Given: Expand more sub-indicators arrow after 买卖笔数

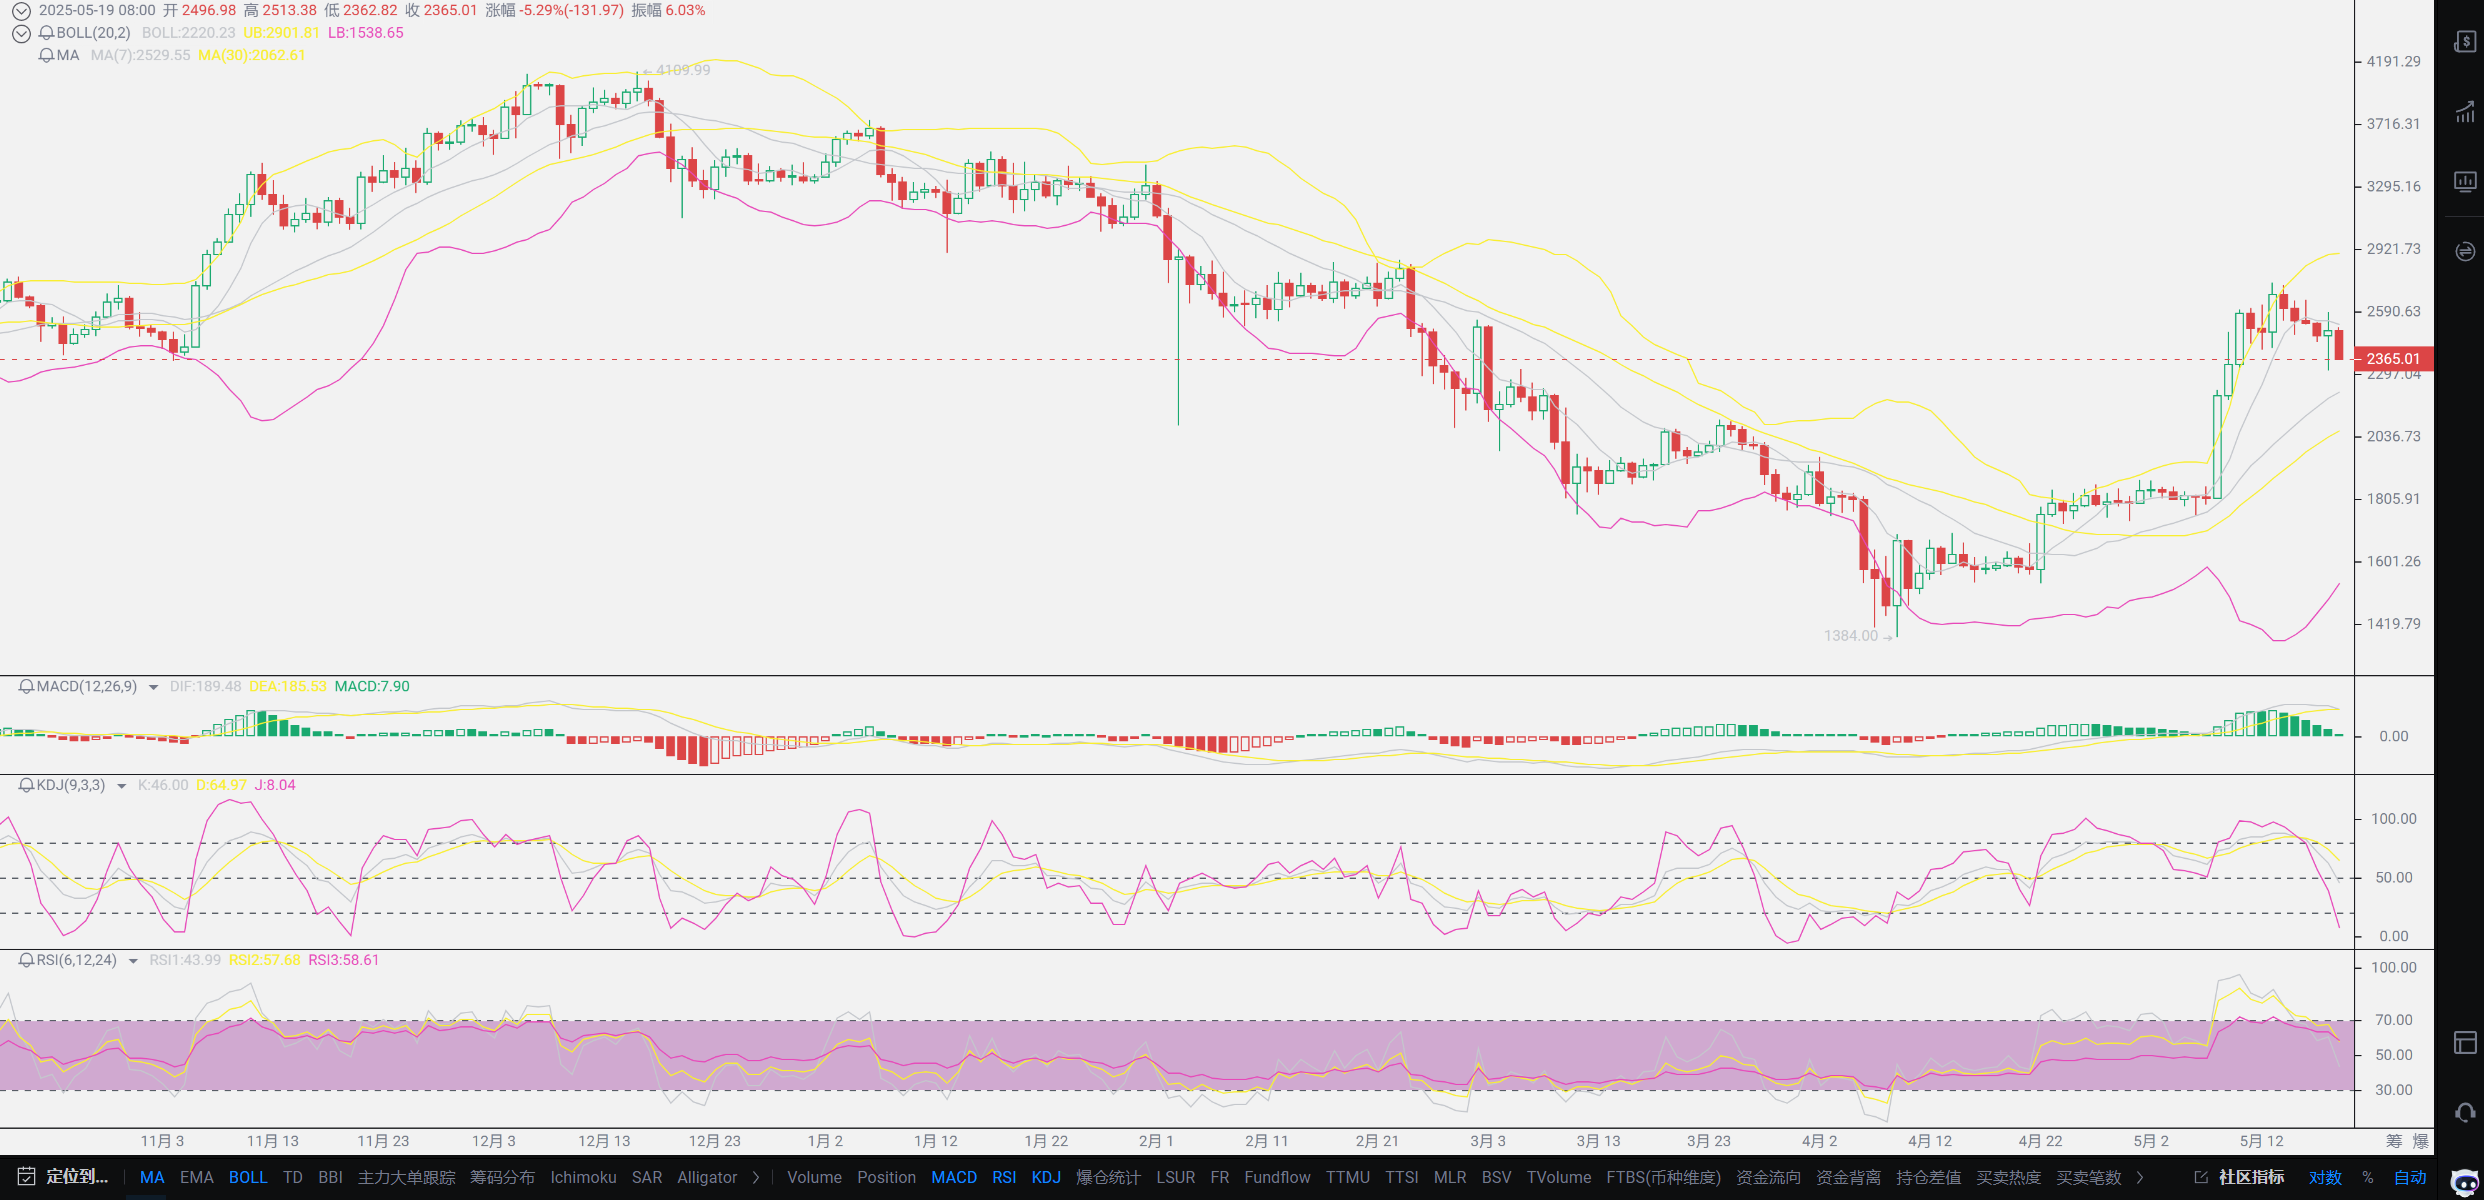Looking at the screenshot, I should pyautogui.click(x=2140, y=1178).
